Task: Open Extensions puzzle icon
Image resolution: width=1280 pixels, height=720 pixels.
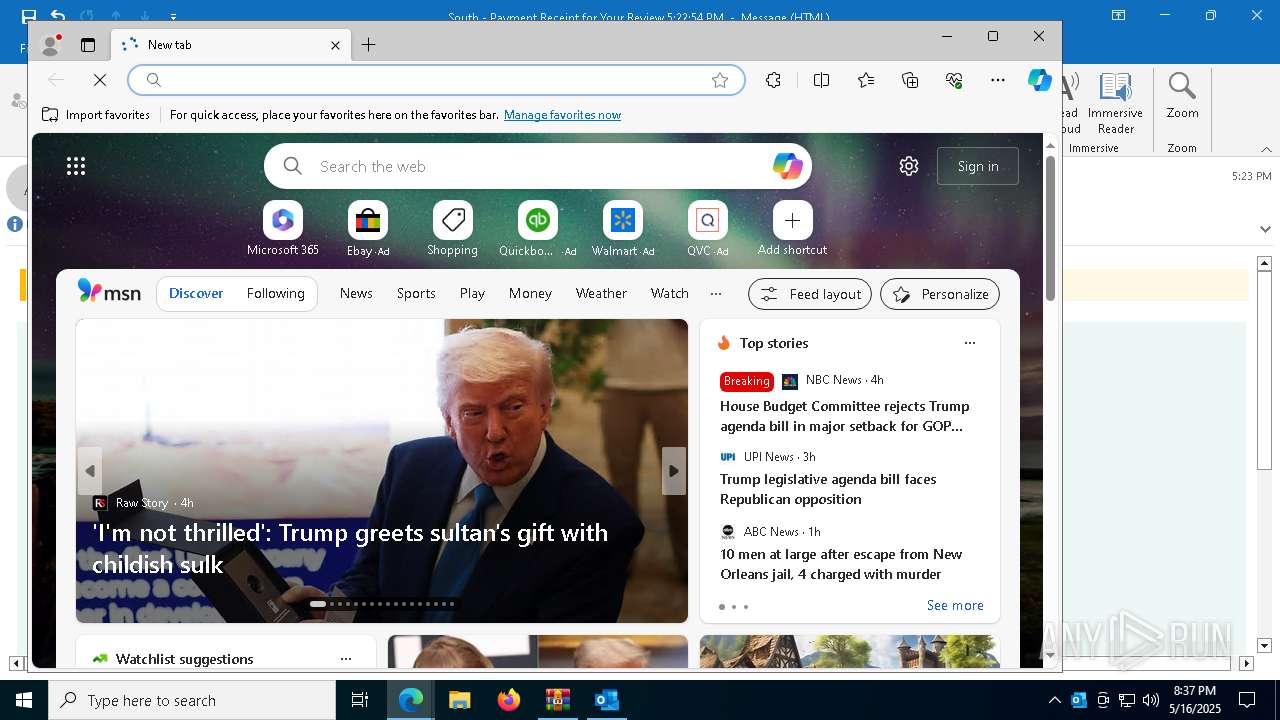Action: (x=773, y=80)
